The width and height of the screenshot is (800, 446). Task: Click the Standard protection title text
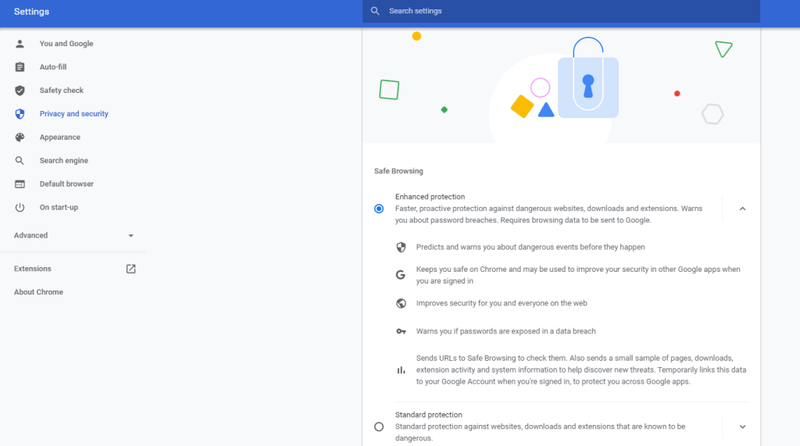tap(429, 415)
